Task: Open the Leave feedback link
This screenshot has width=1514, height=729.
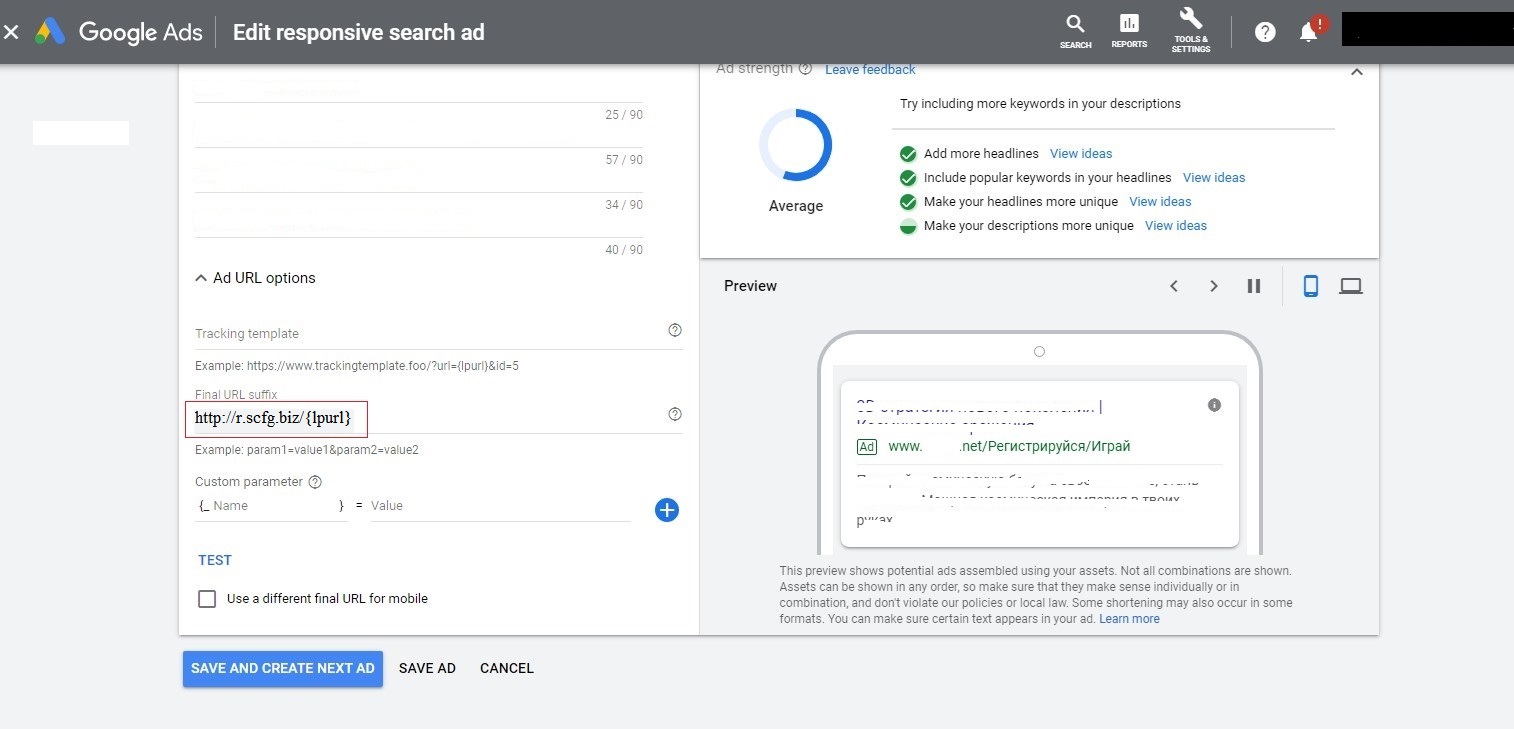Action: (870, 69)
